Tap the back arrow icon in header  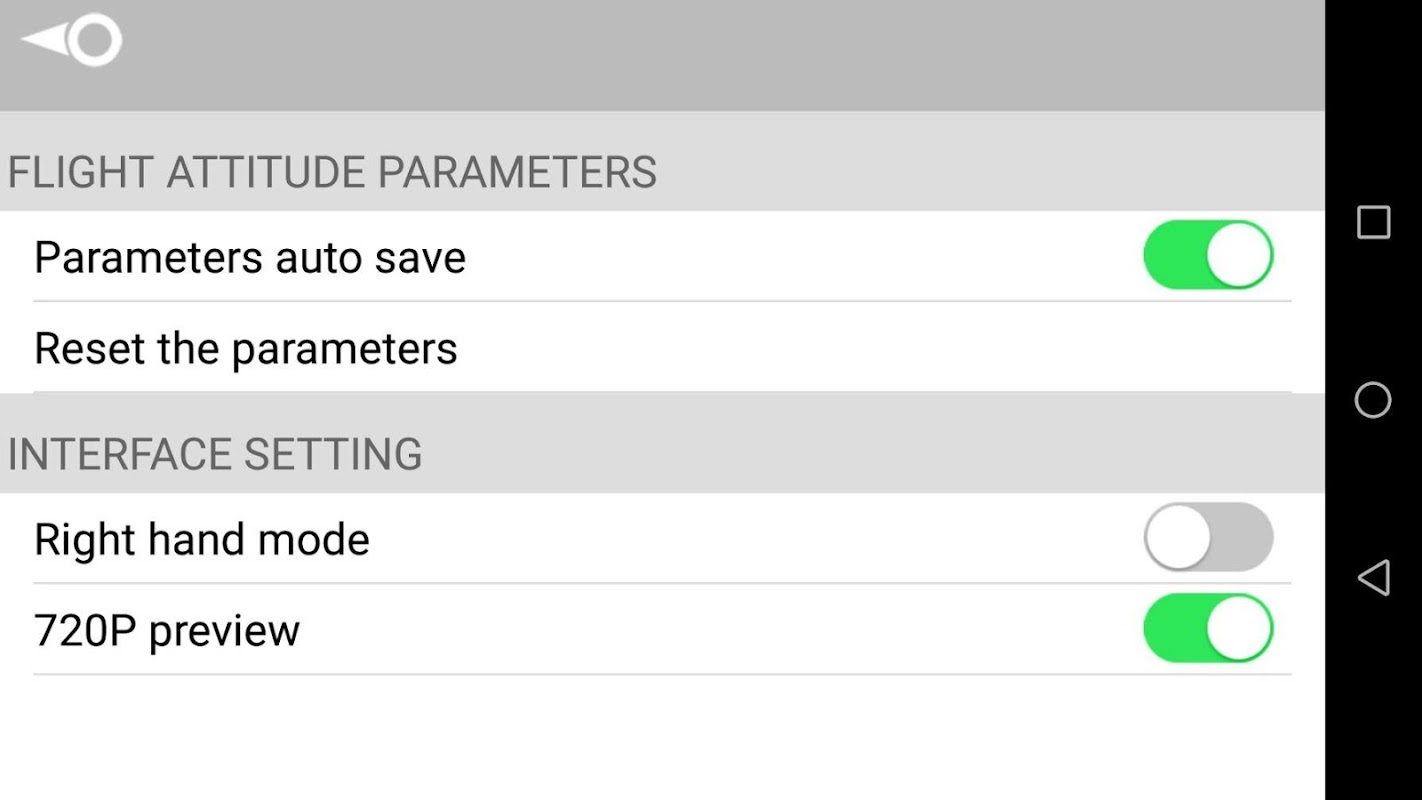[70, 40]
